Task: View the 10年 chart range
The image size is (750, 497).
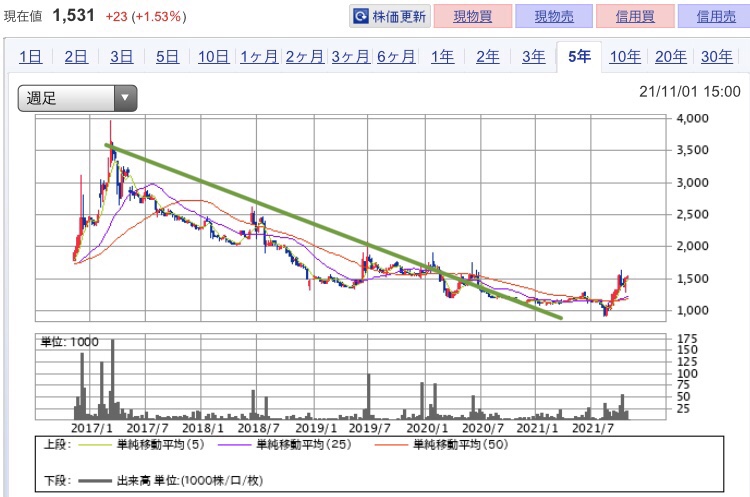Action: tap(625, 57)
